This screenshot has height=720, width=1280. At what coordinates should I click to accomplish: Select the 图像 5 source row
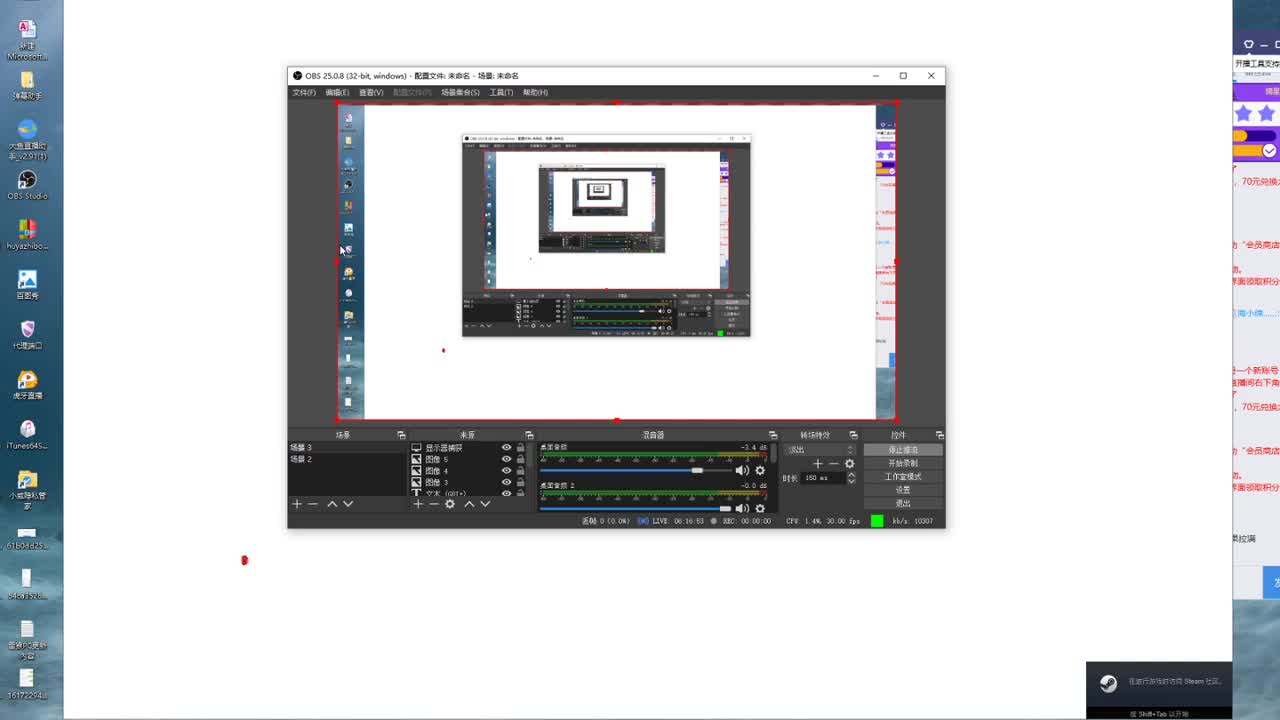[468, 460]
